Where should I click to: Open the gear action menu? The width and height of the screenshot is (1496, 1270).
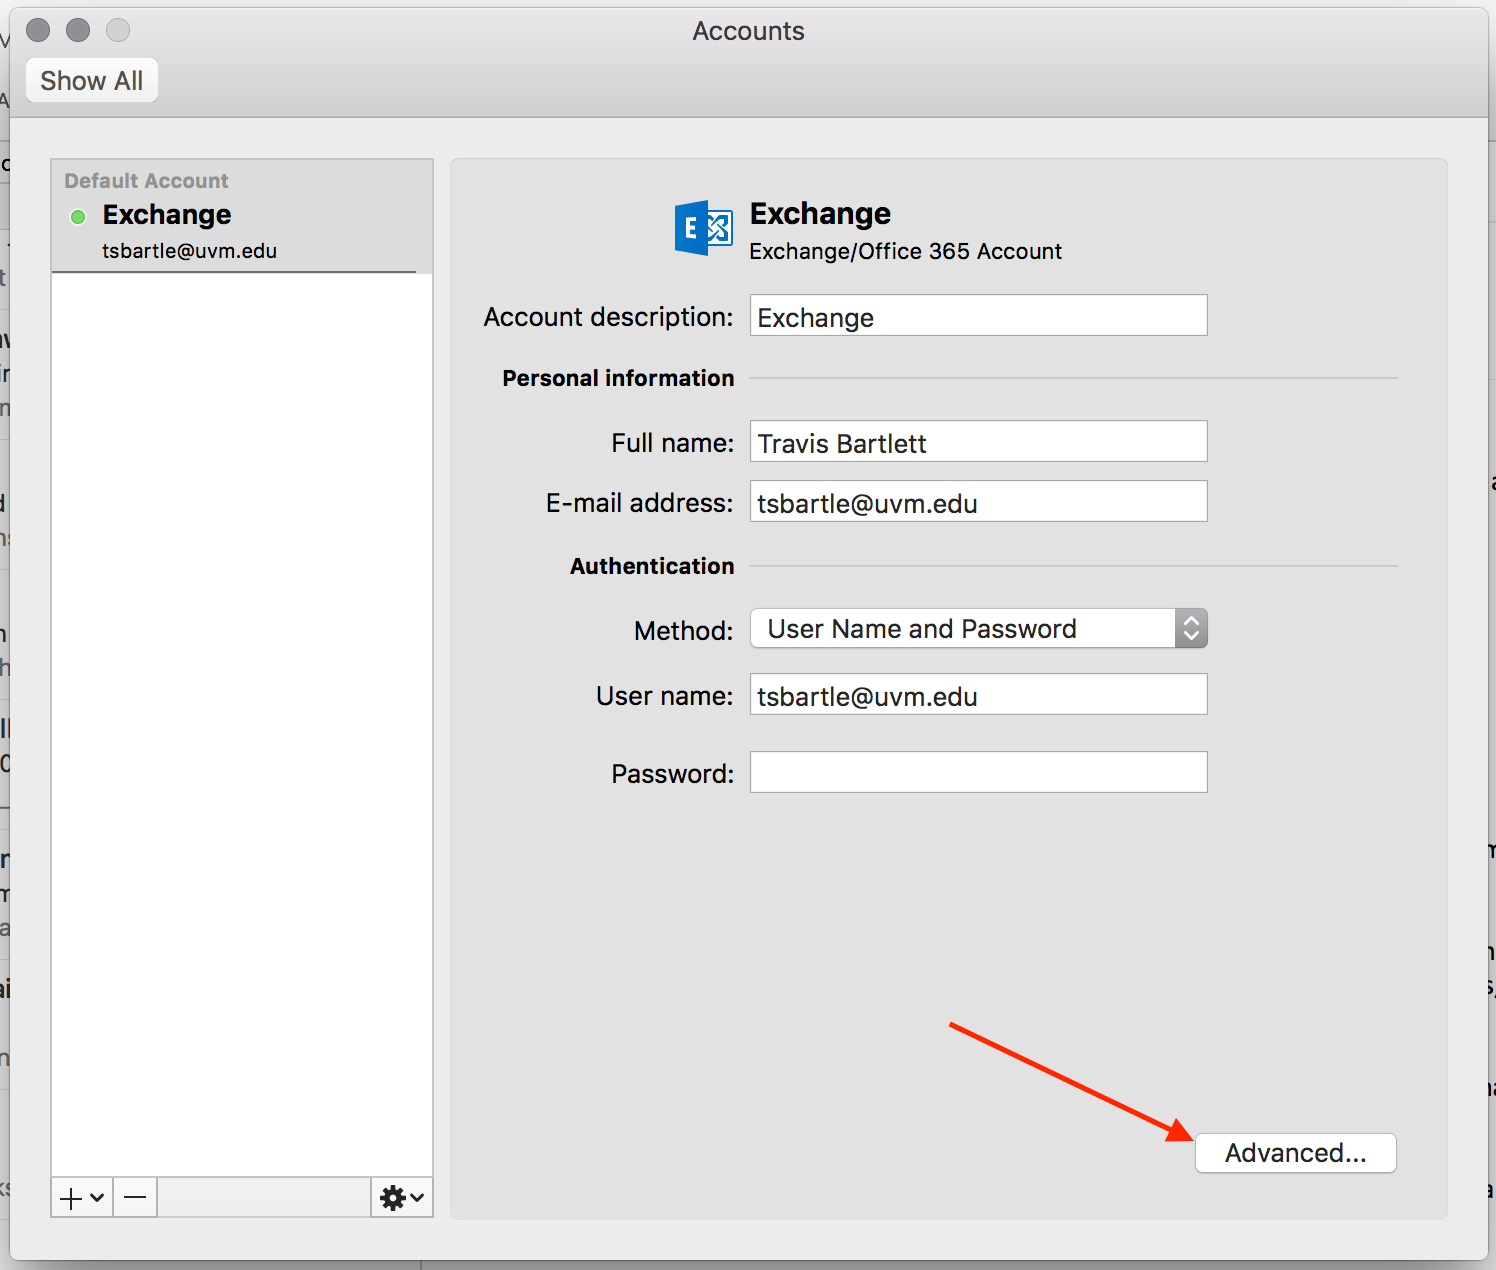coord(394,1197)
